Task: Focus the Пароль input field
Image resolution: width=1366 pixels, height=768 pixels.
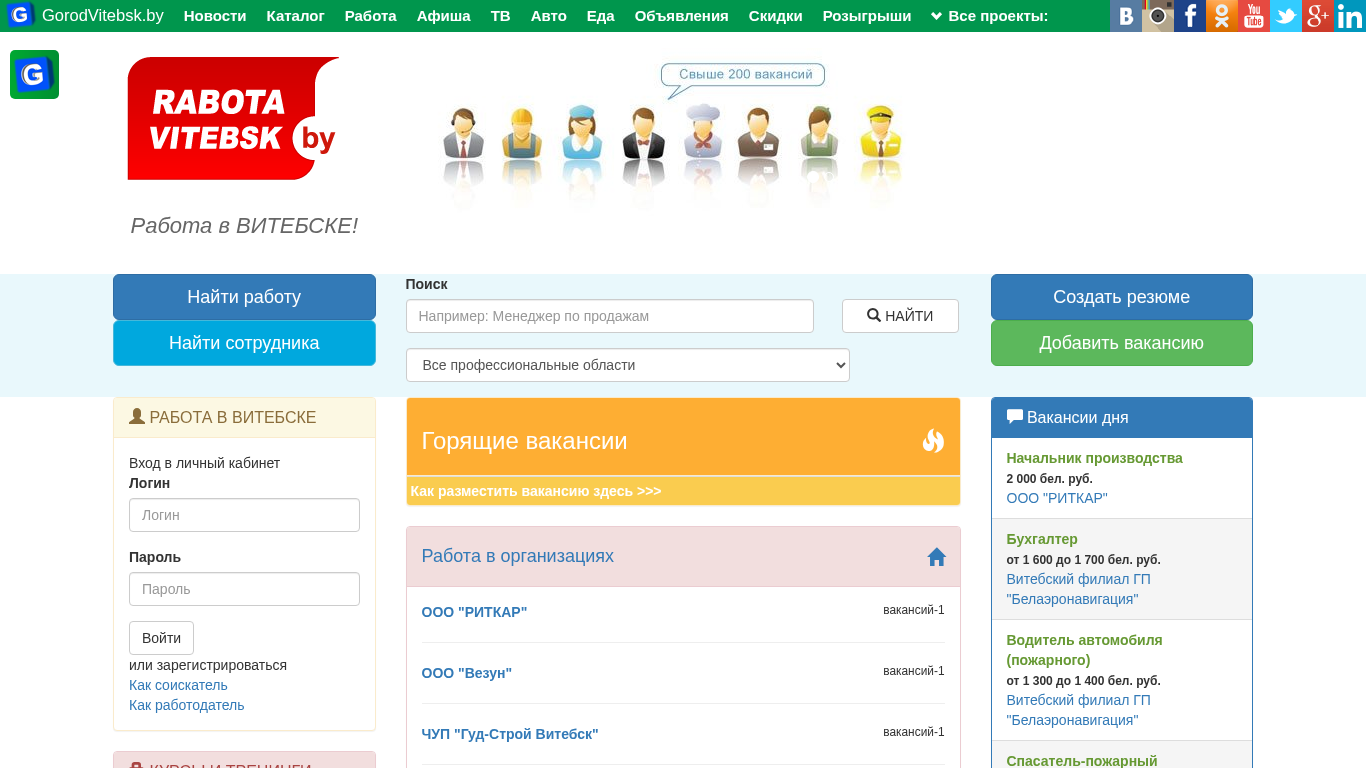Action: point(244,589)
